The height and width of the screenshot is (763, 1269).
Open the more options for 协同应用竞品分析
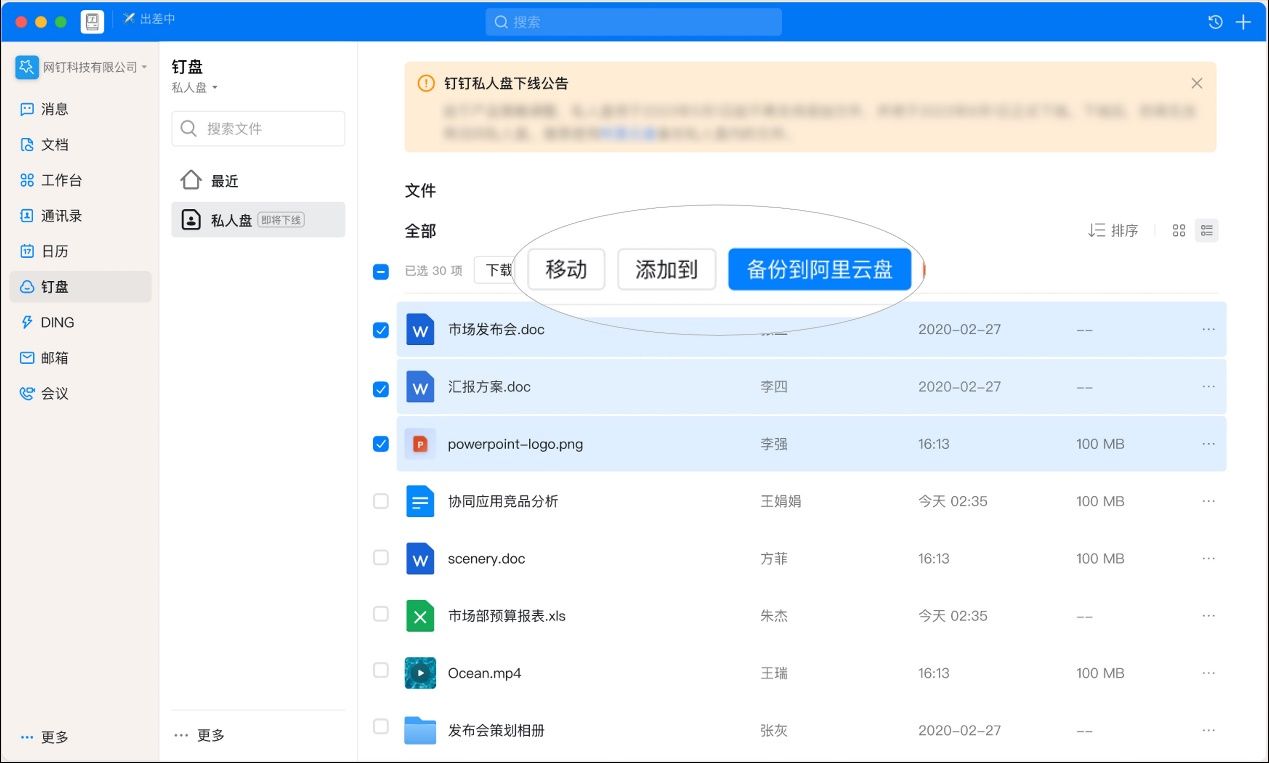point(1209,501)
